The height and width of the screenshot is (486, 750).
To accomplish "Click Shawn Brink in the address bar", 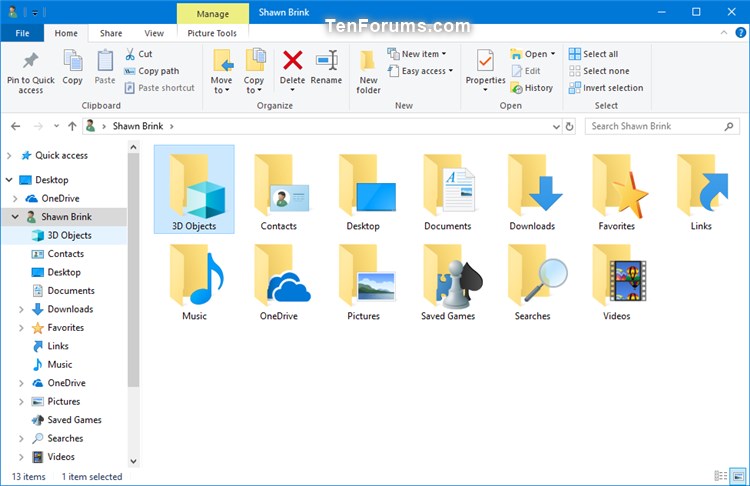I will pos(138,126).
